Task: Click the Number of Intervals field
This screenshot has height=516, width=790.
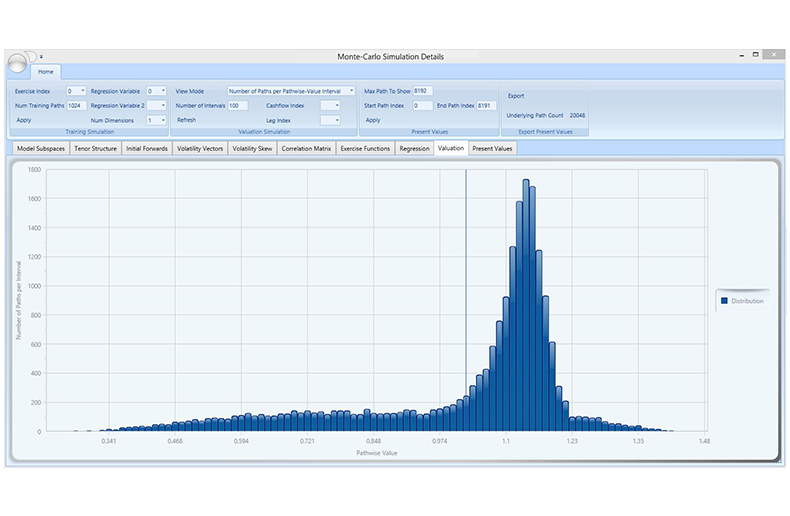Action: tap(238, 105)
